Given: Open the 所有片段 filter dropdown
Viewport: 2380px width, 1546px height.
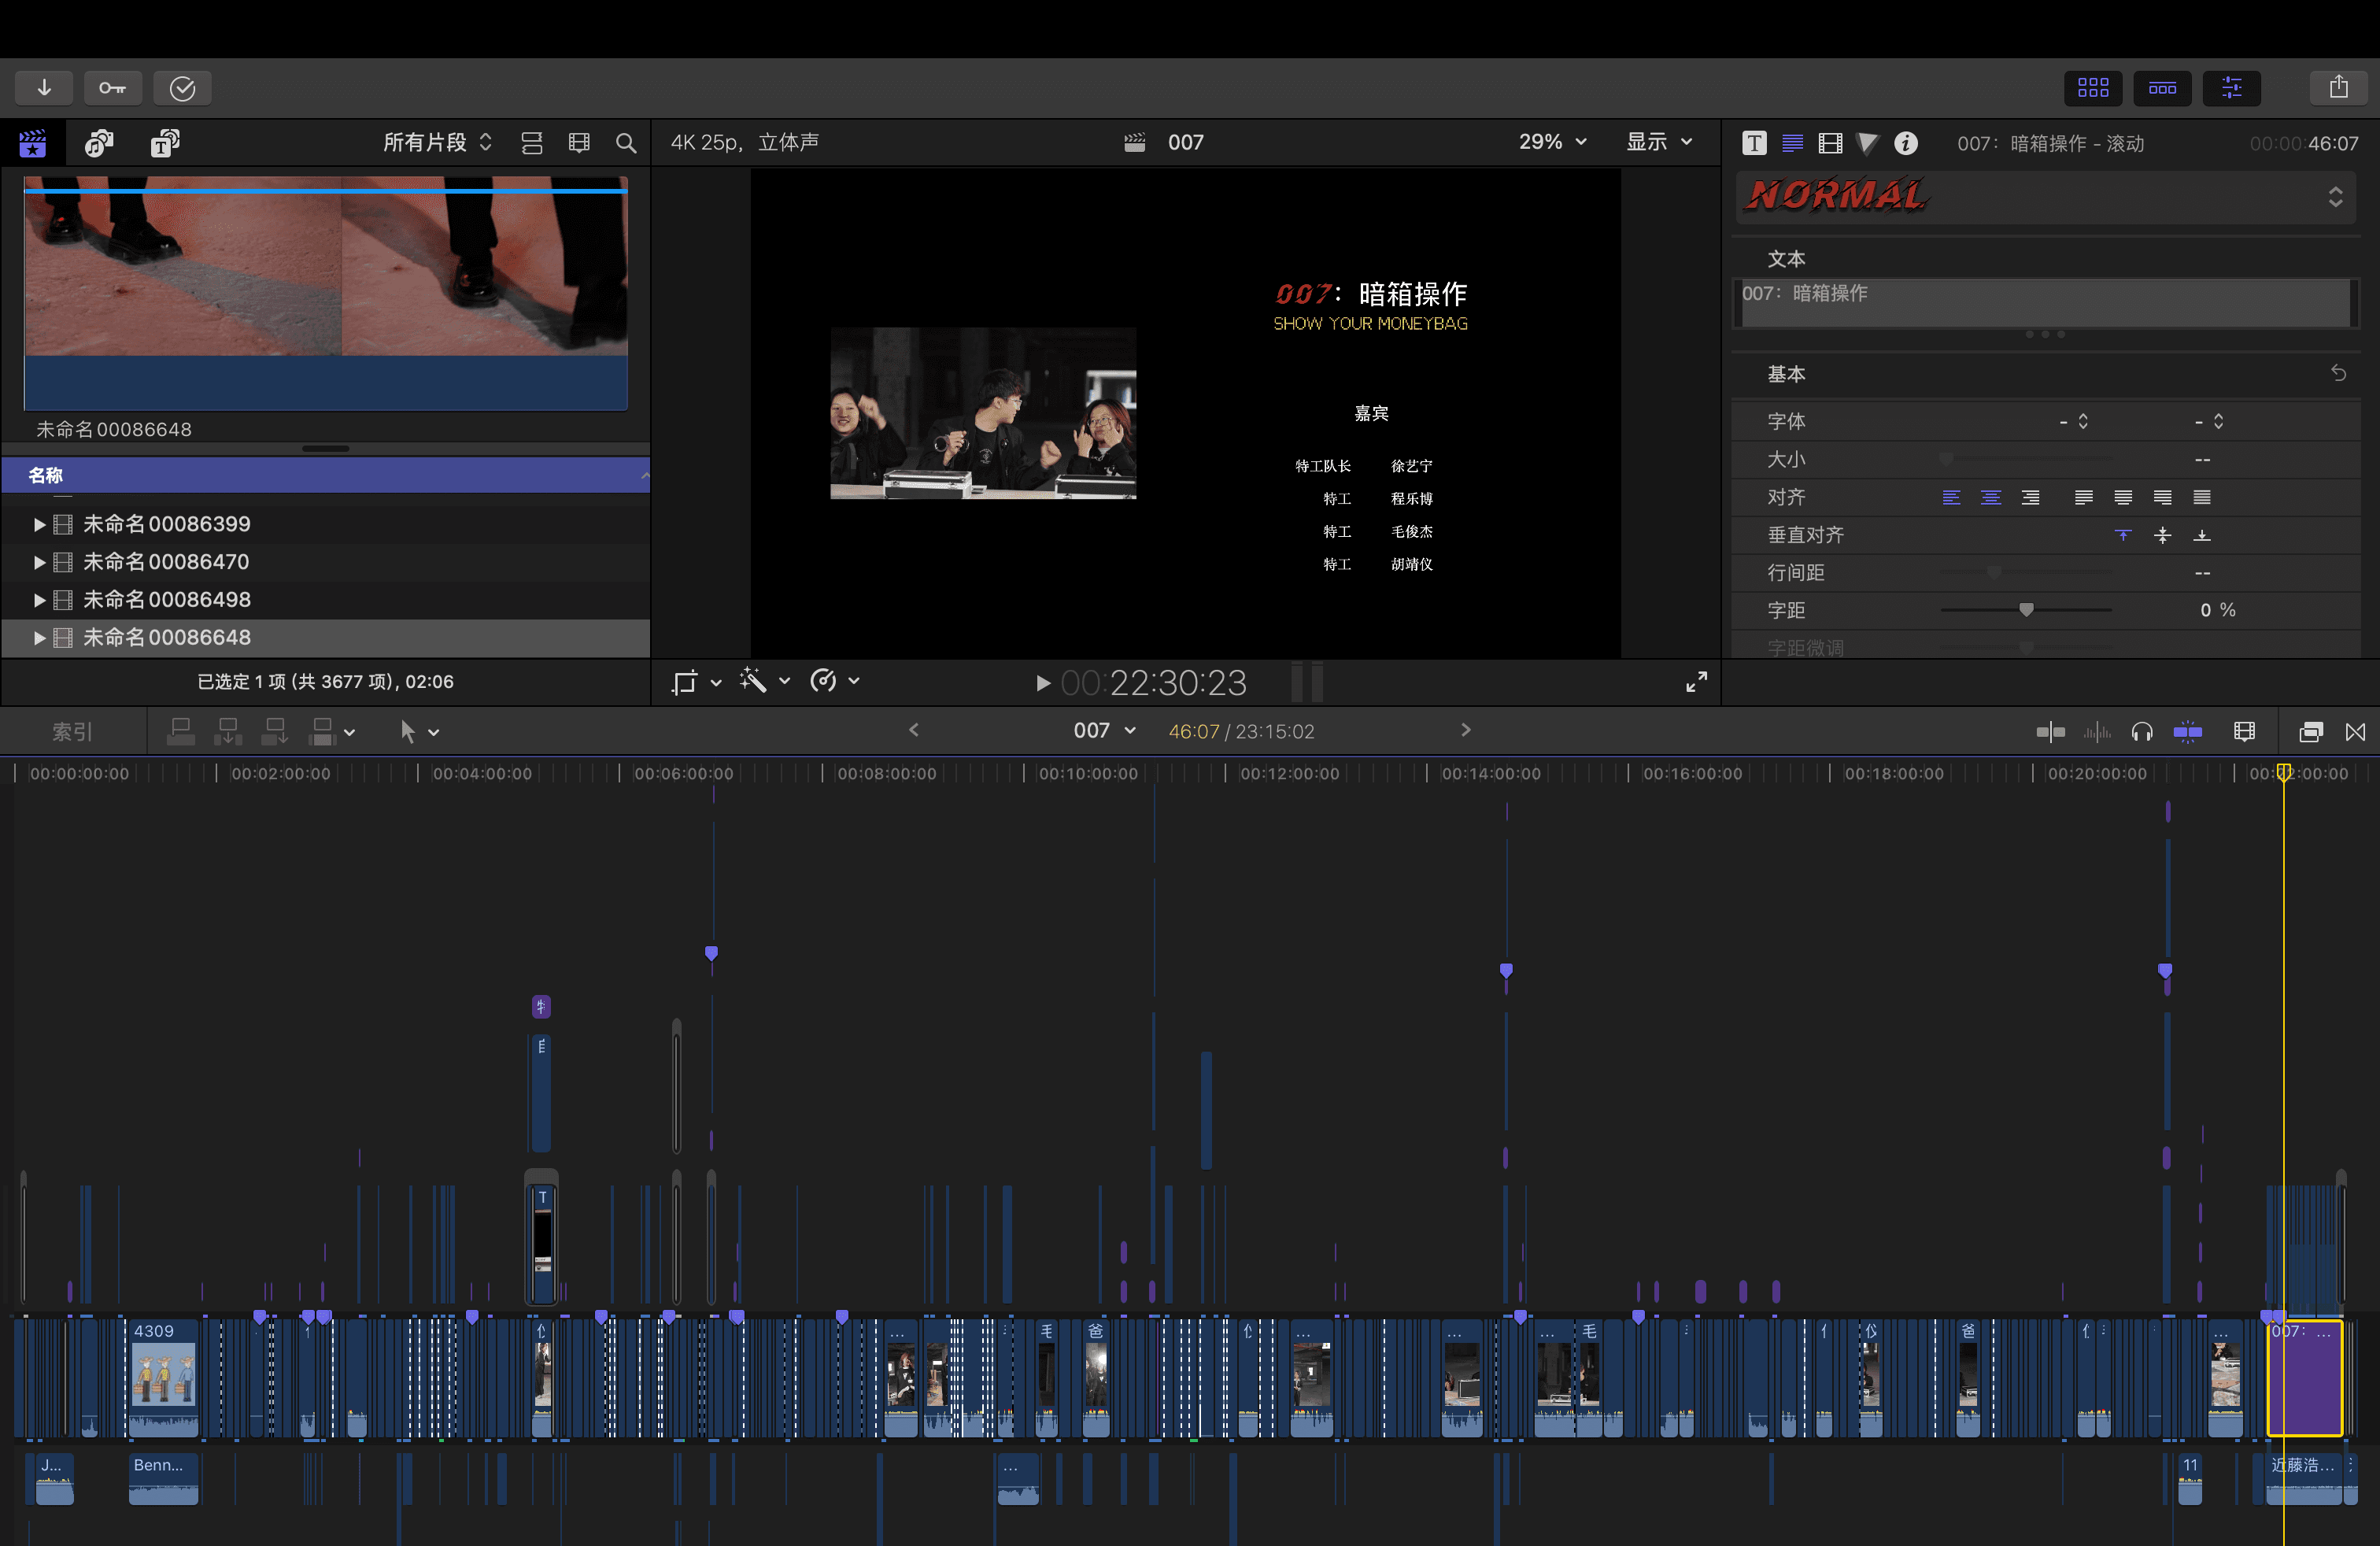Looking at the screenshot, I should [x=438, y=143].
